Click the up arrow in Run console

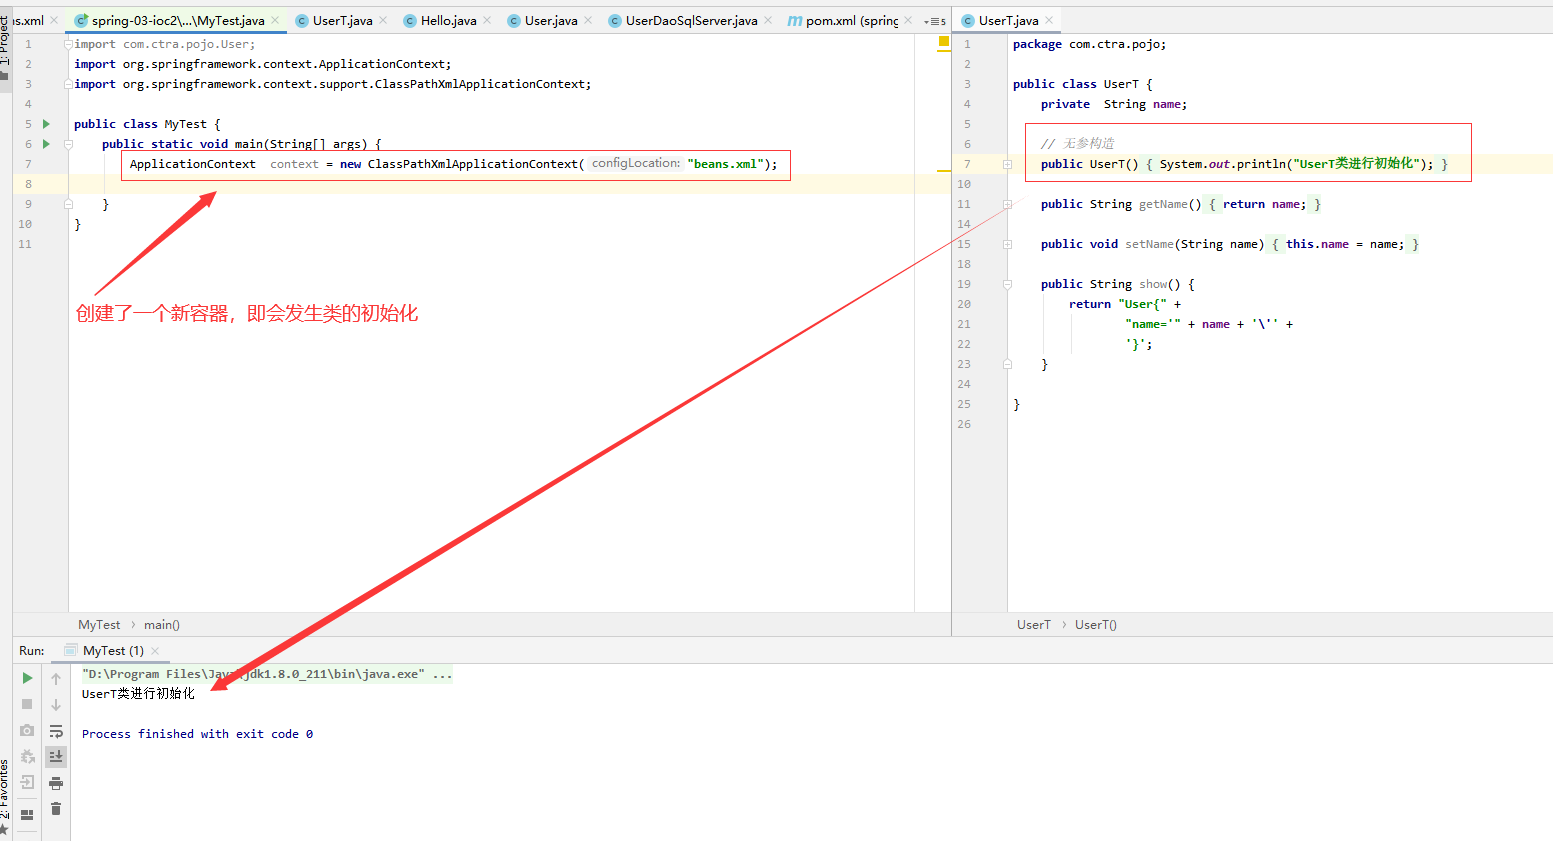[x=56, y=678]
